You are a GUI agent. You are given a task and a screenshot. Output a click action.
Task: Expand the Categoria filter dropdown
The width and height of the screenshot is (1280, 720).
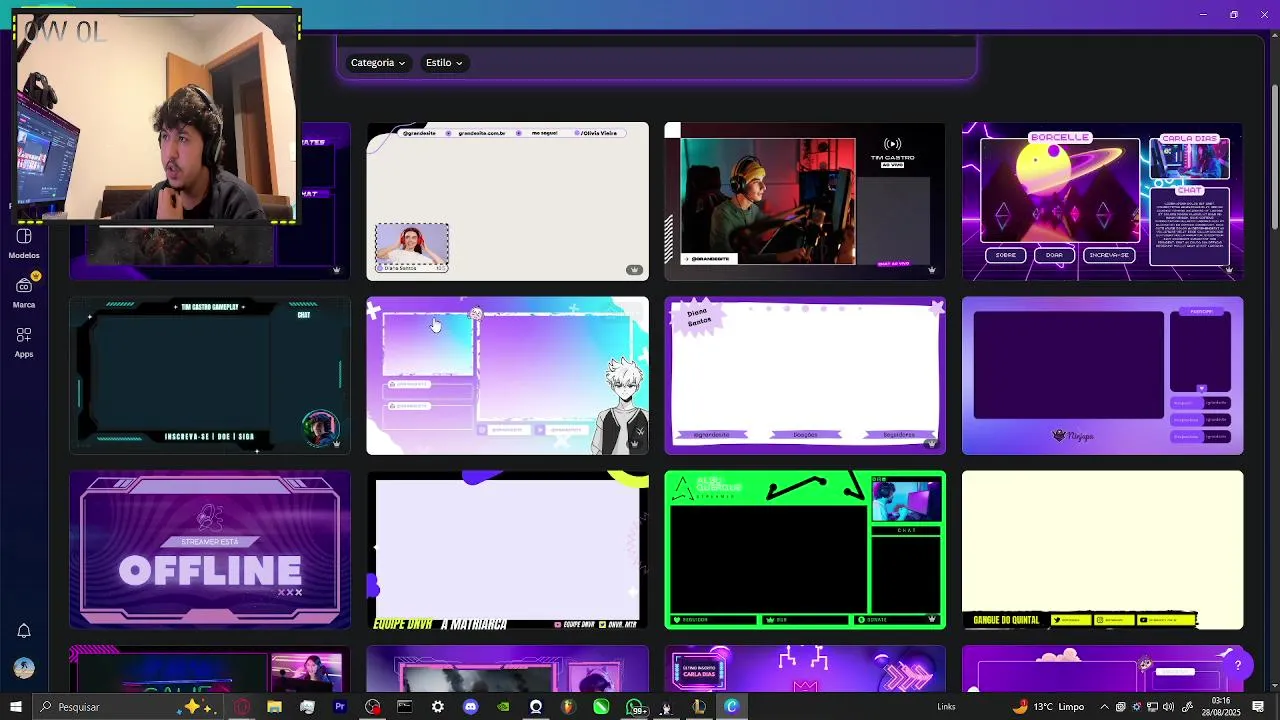[378, 63]
